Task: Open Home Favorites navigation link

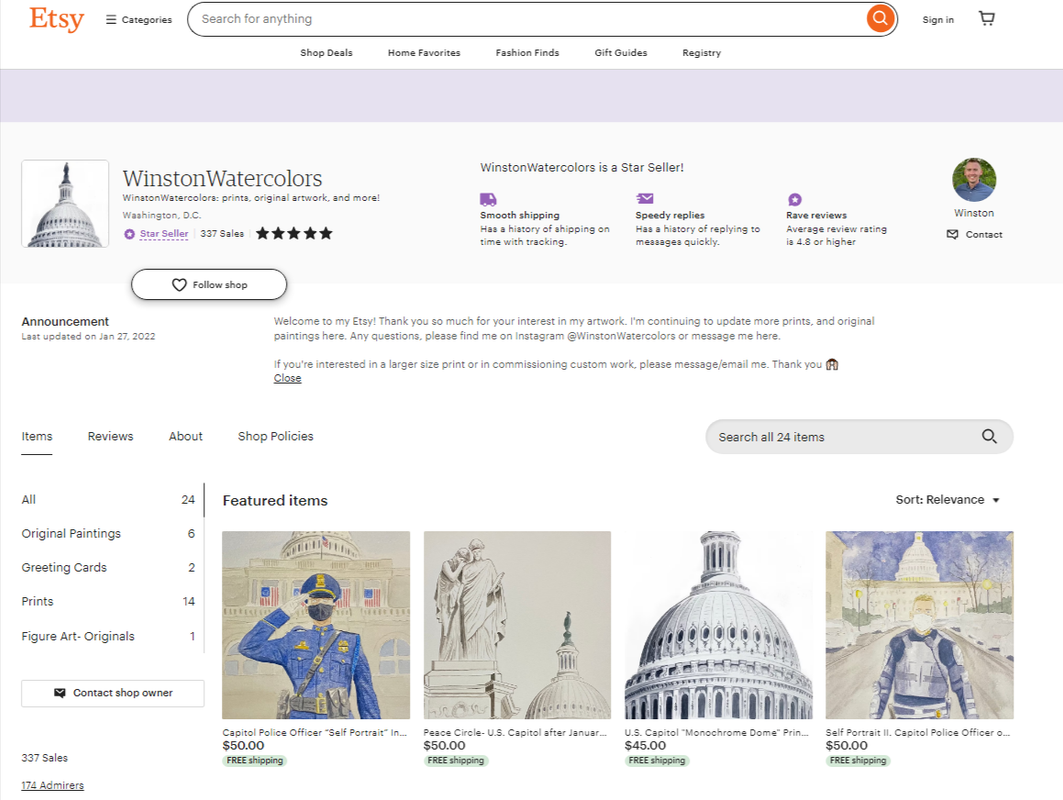Action: click(x=424, y=52)
